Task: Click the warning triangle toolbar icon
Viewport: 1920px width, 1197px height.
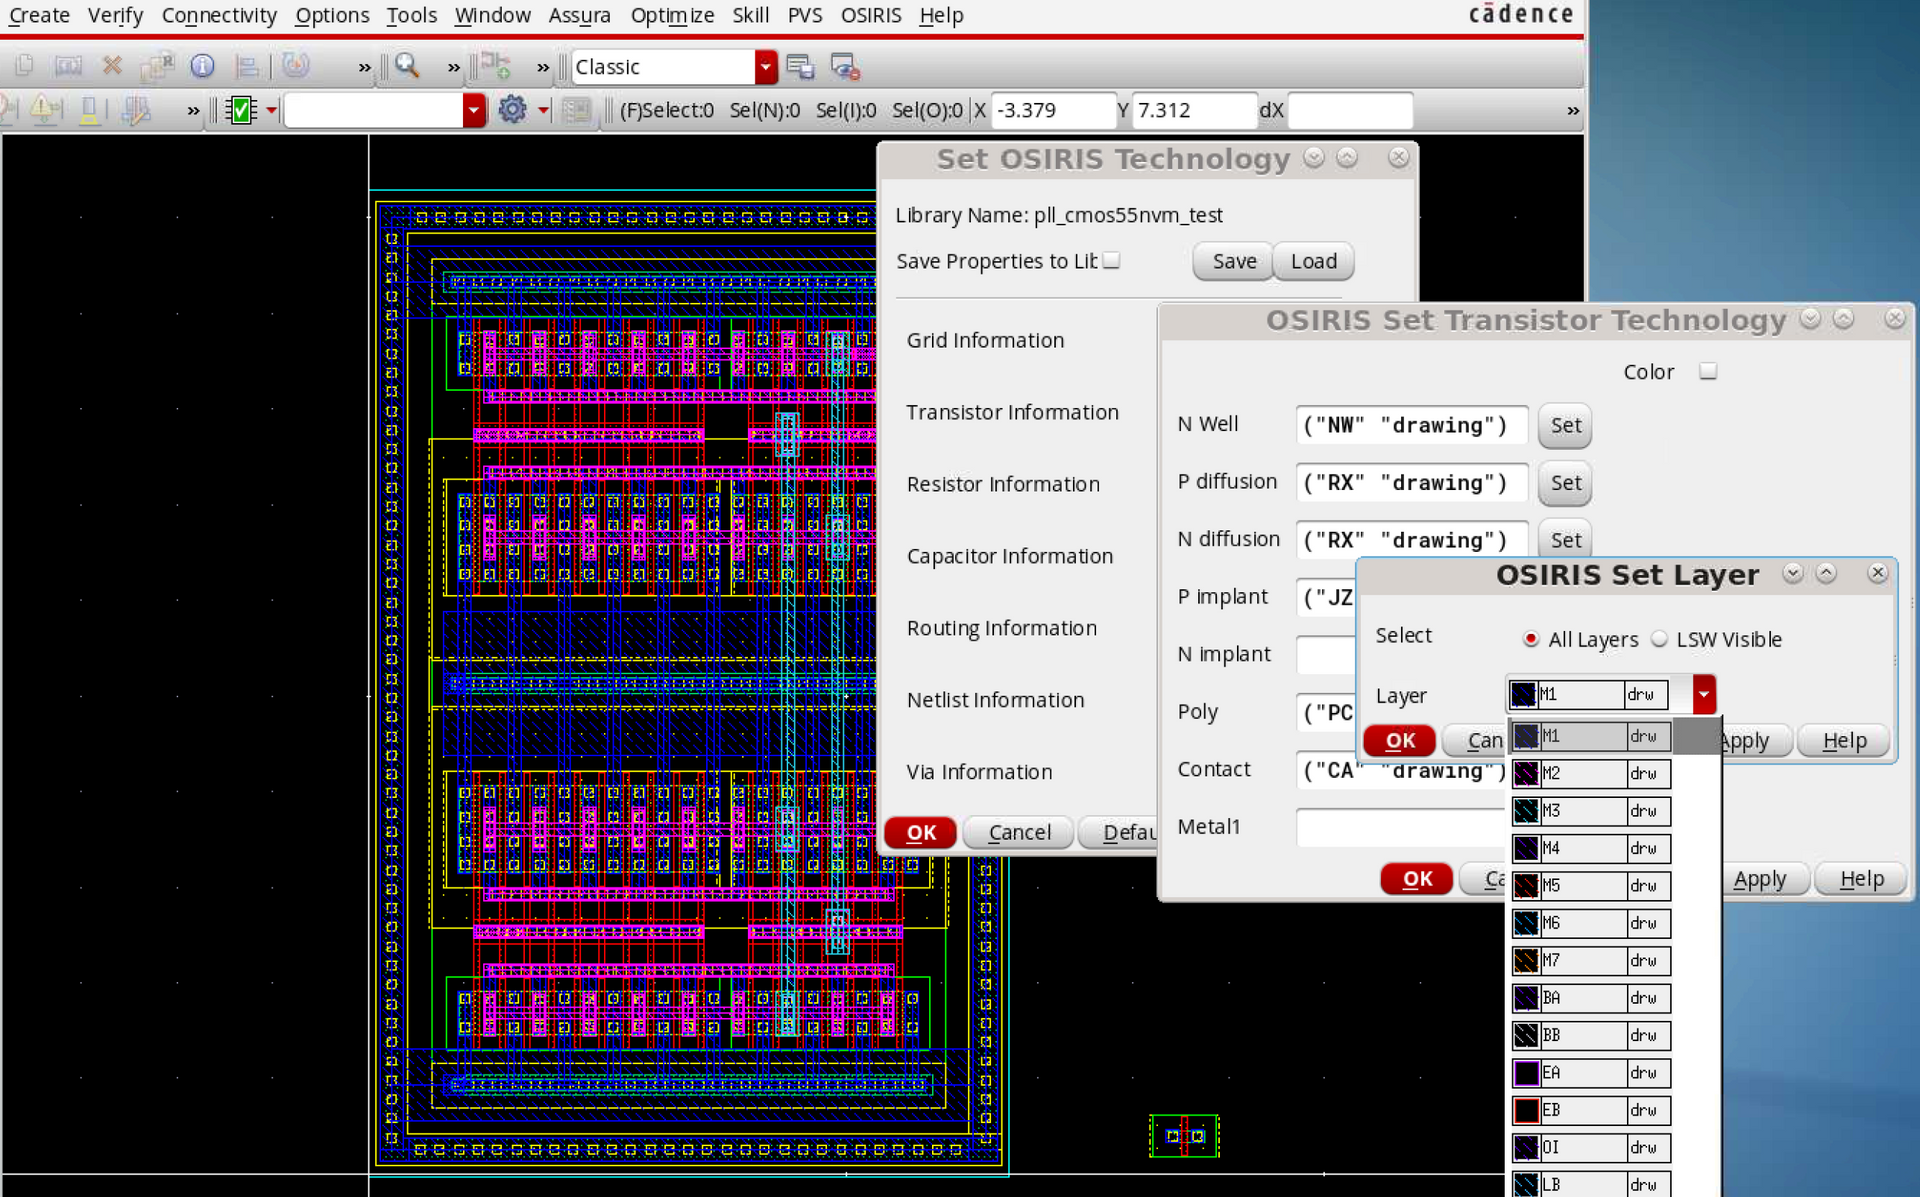Action: 45,109
